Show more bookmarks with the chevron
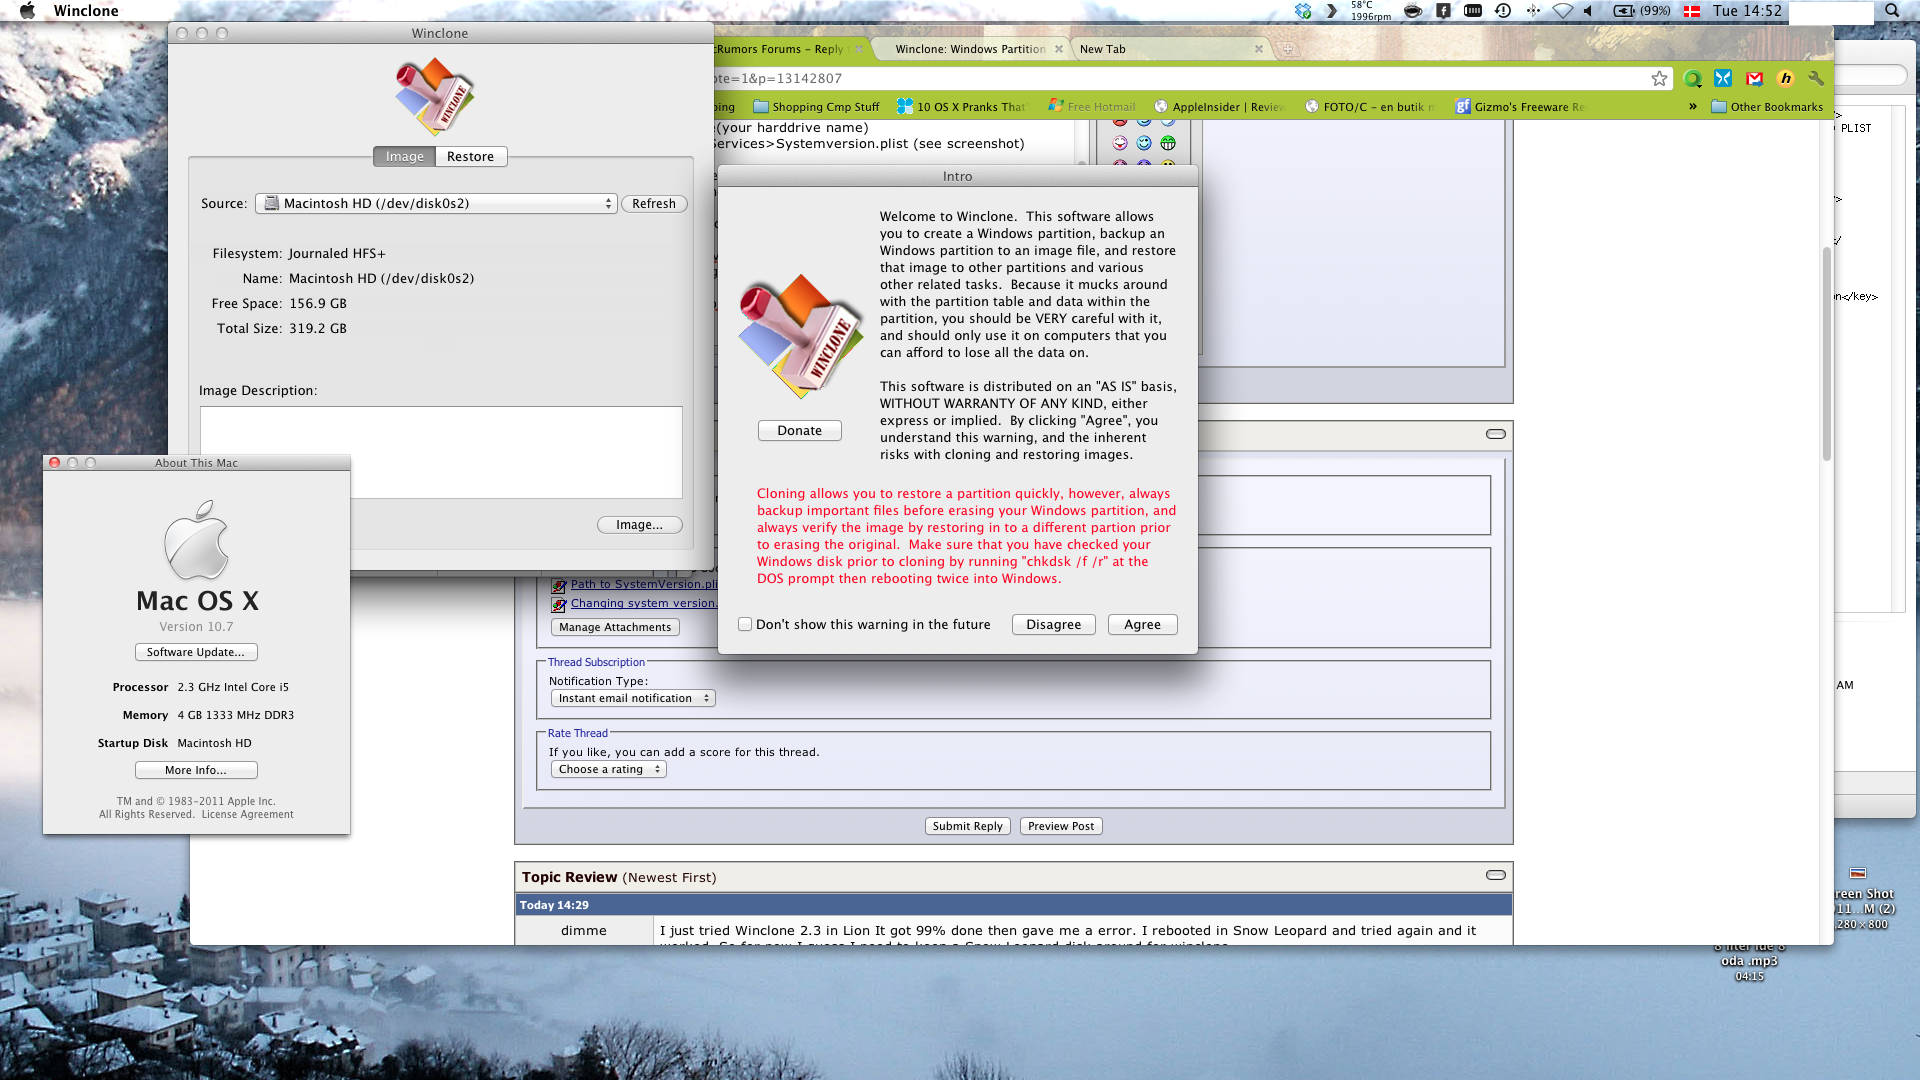 point(1692,107)
